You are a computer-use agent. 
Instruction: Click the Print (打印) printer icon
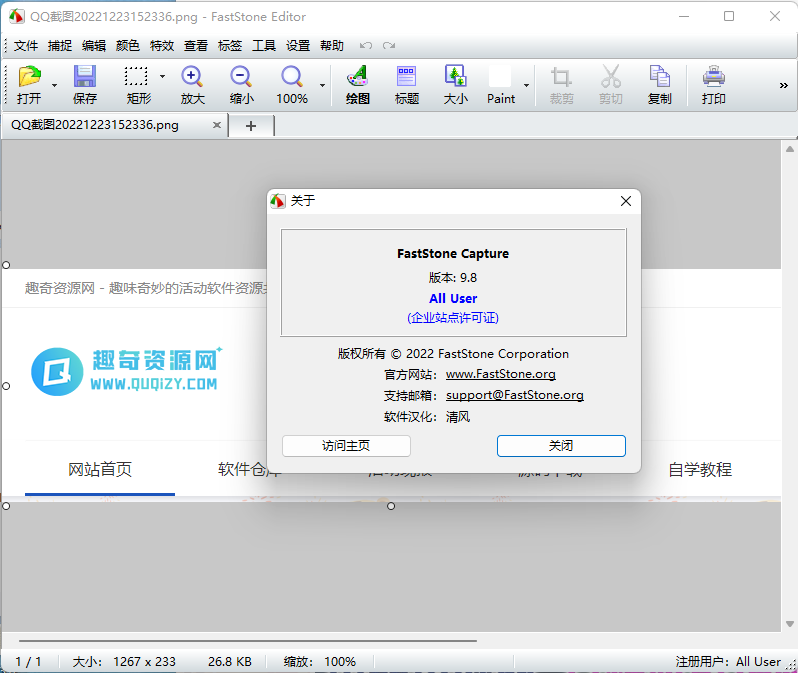click(x=713, y=78)
